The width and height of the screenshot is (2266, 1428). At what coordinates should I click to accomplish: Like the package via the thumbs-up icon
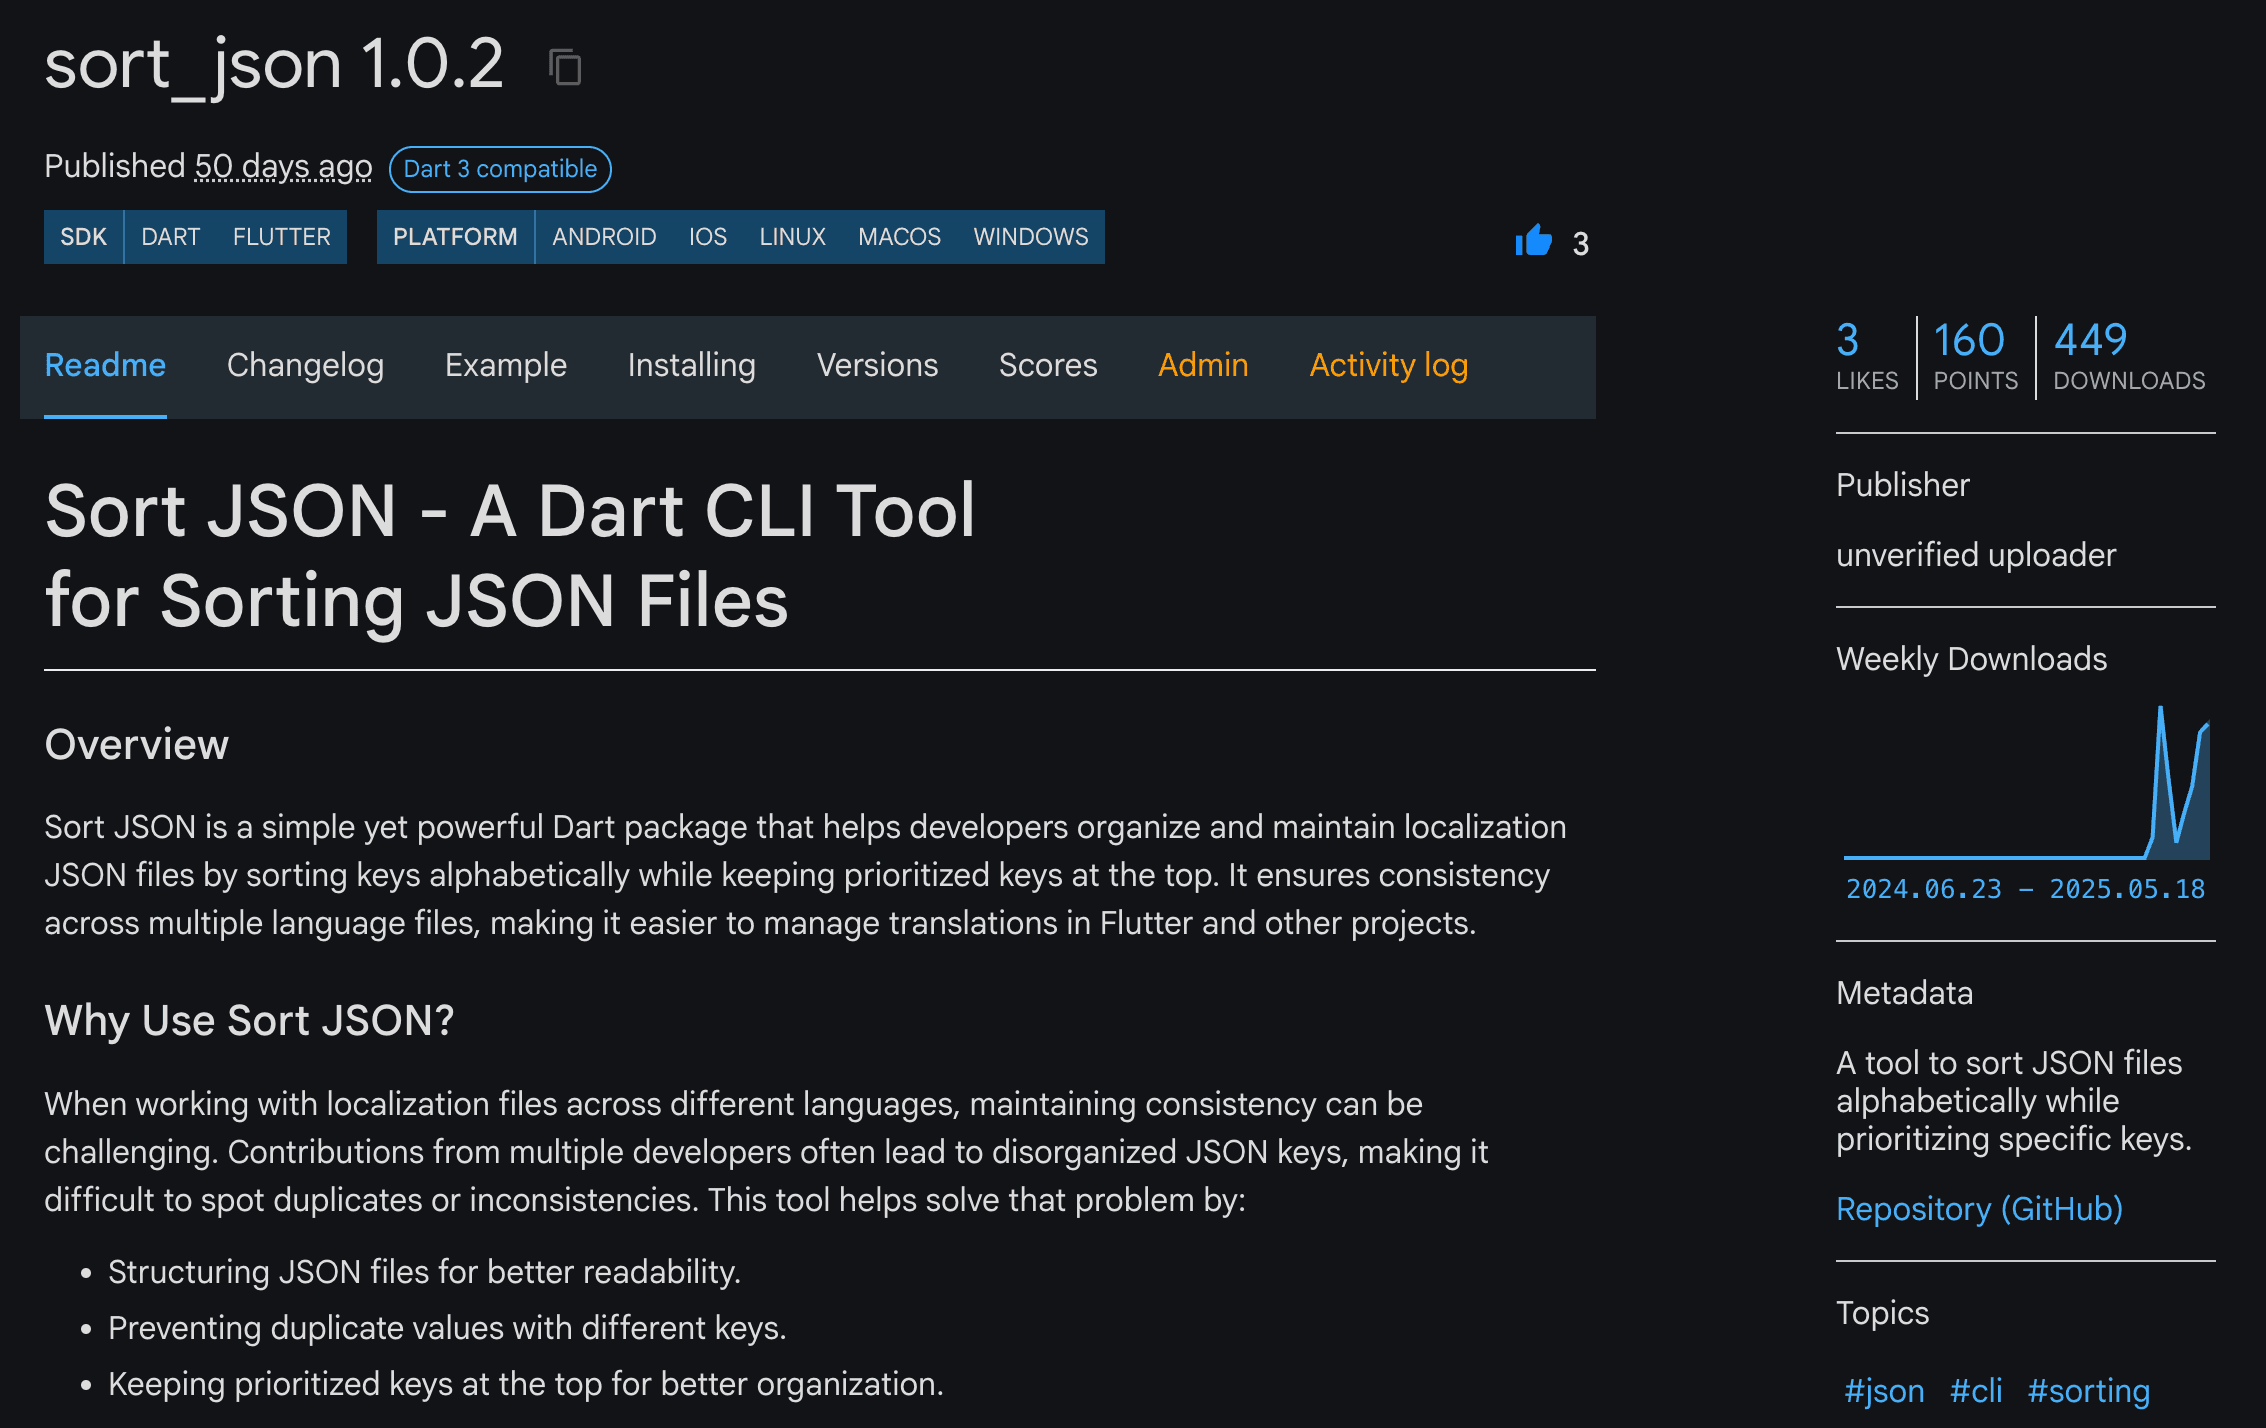click(x=1532, y=241)
